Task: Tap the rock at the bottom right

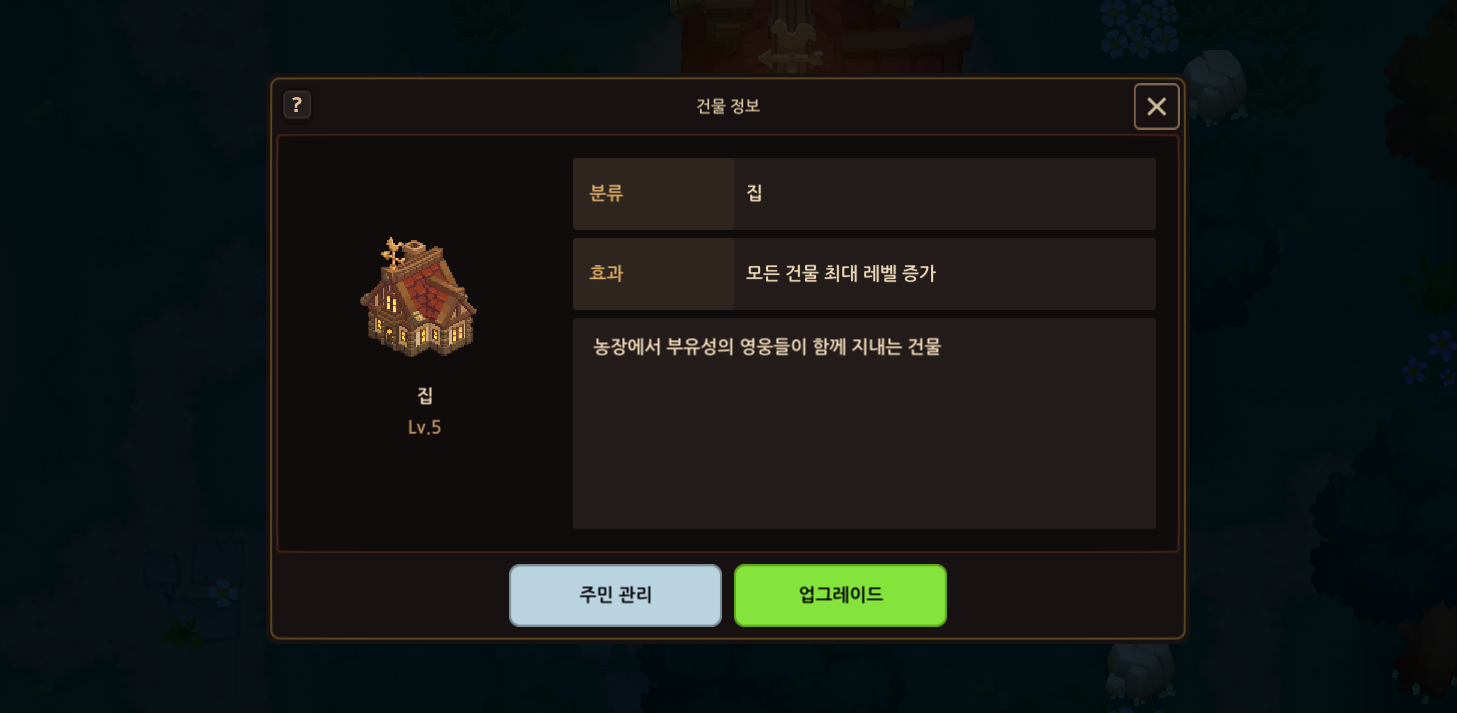Action: [1140, 670]
